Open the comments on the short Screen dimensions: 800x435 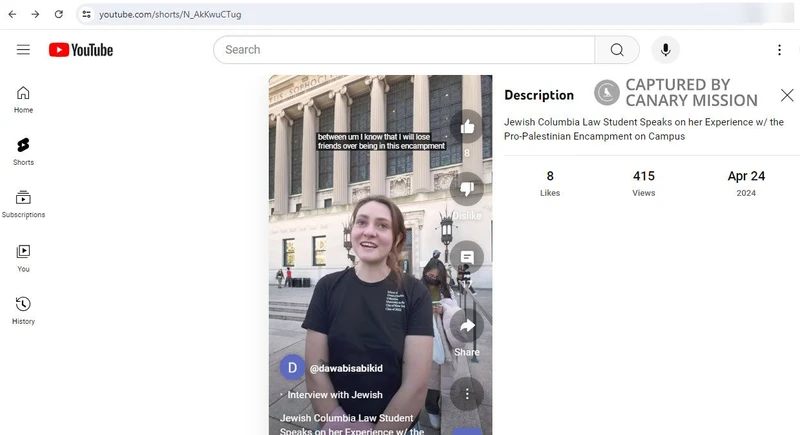pyautogui.click(x=466, y=257)
